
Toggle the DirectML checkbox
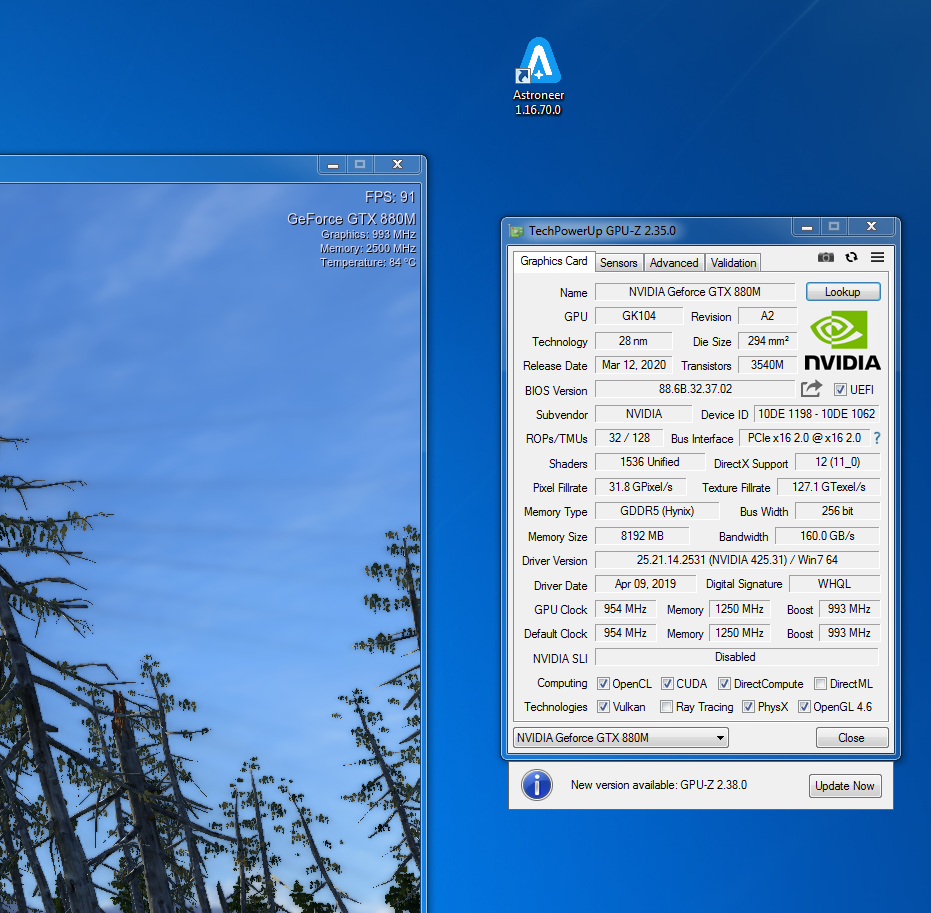pos(821,684)
